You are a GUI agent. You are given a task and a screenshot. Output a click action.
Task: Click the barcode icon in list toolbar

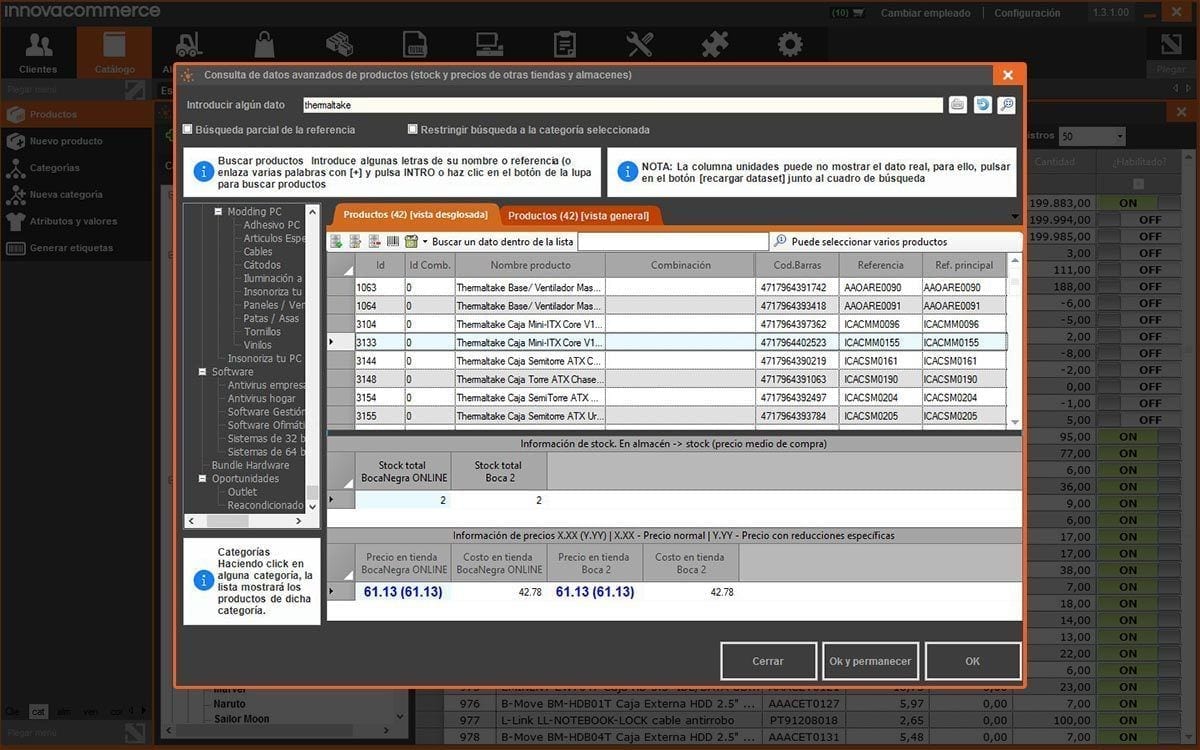pyautogui.click(x=393, y=242)
